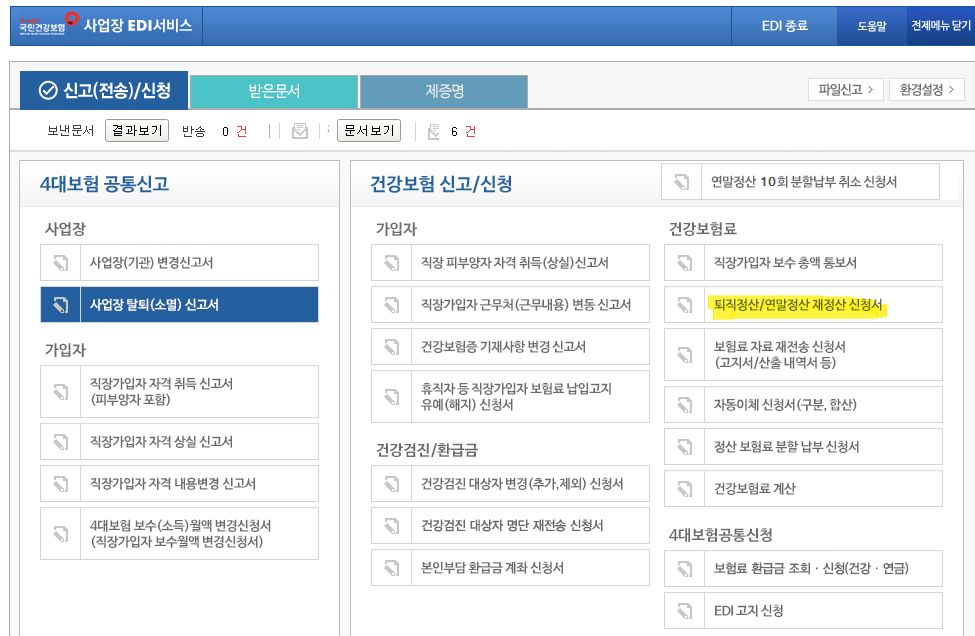Image resolution: width=975 pixels, height=636 pixels.
Task: Click icon beside 사업장 탈퇴(소멸) 신고서
Action: pos(60,305)
